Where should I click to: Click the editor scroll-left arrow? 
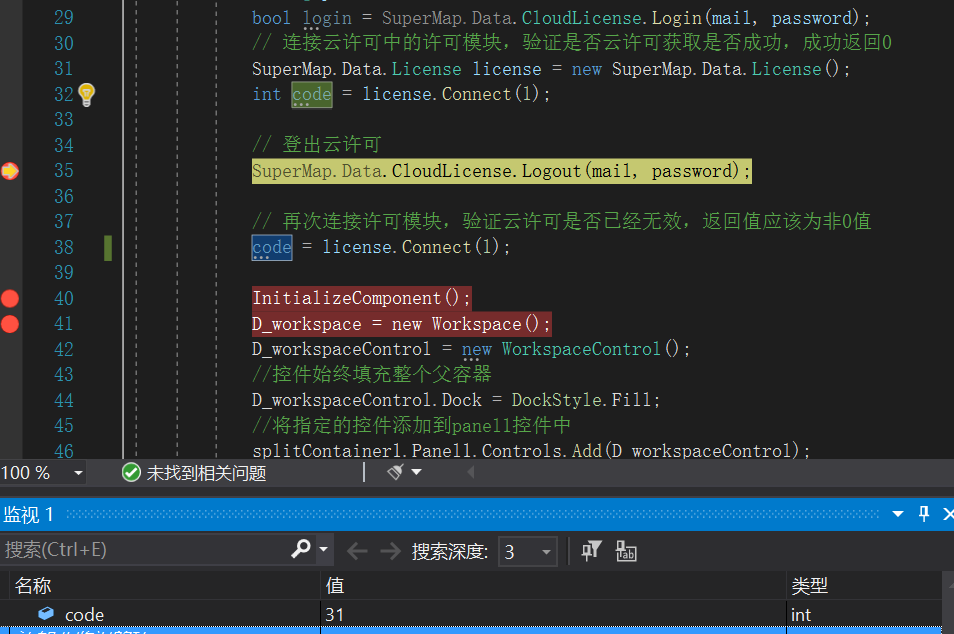point(470,472)
